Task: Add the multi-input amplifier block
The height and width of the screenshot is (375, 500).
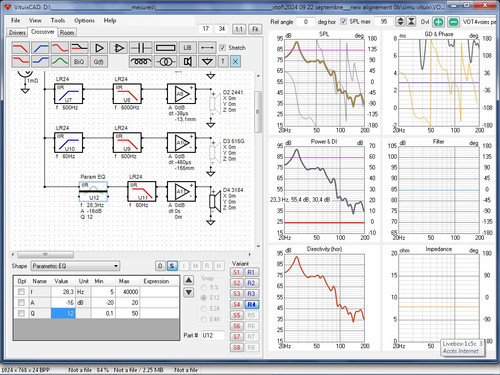Action: click(118, 48)
